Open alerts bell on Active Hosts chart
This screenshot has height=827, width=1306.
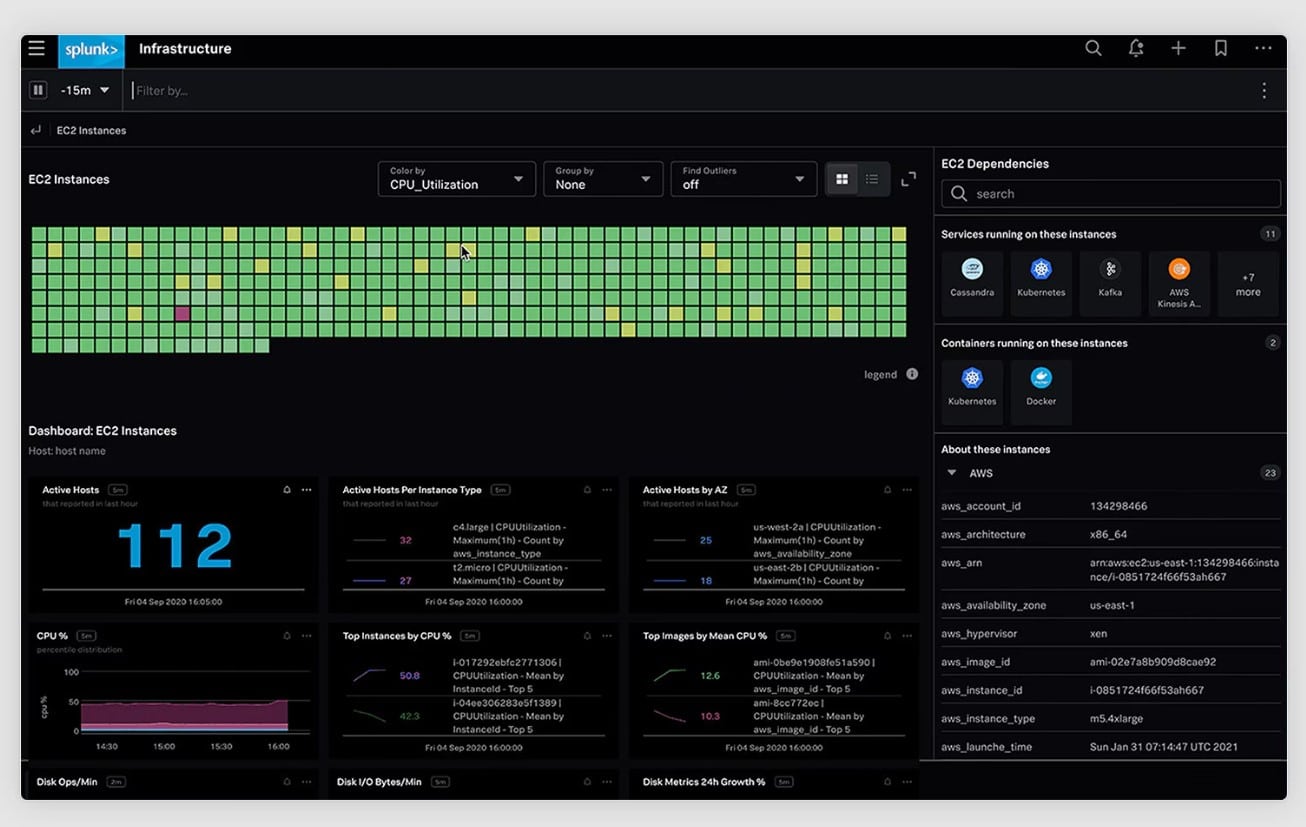pos(287,490)
